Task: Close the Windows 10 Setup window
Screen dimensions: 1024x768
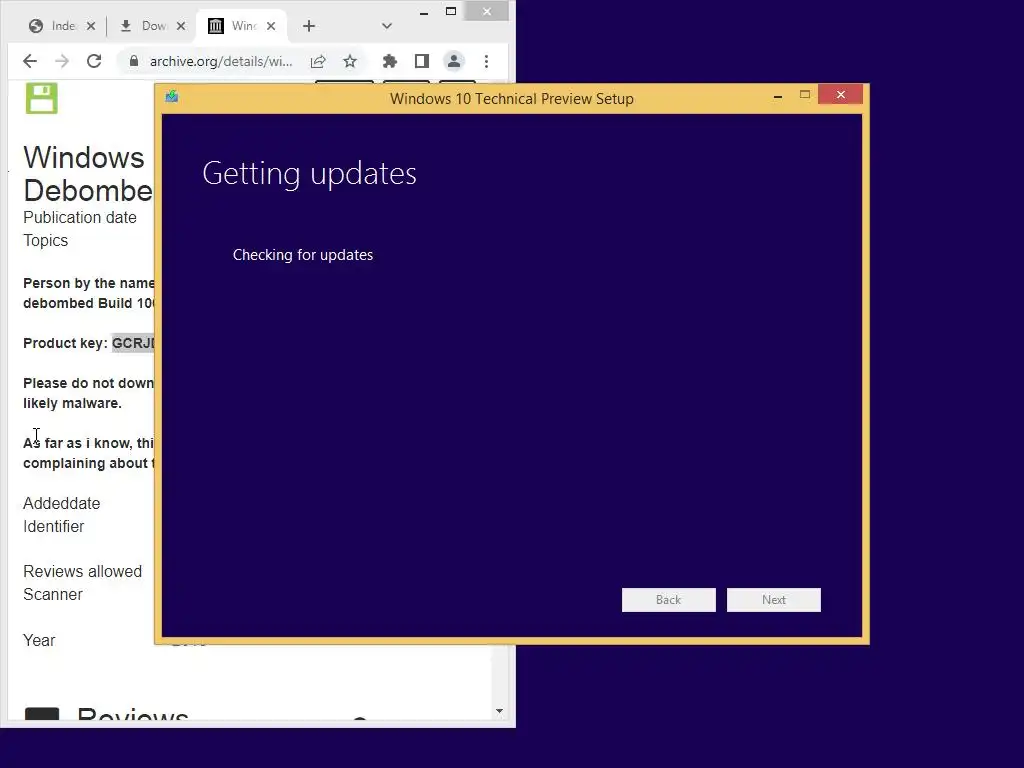Action: pyautogui.click(x=840, y=95)
